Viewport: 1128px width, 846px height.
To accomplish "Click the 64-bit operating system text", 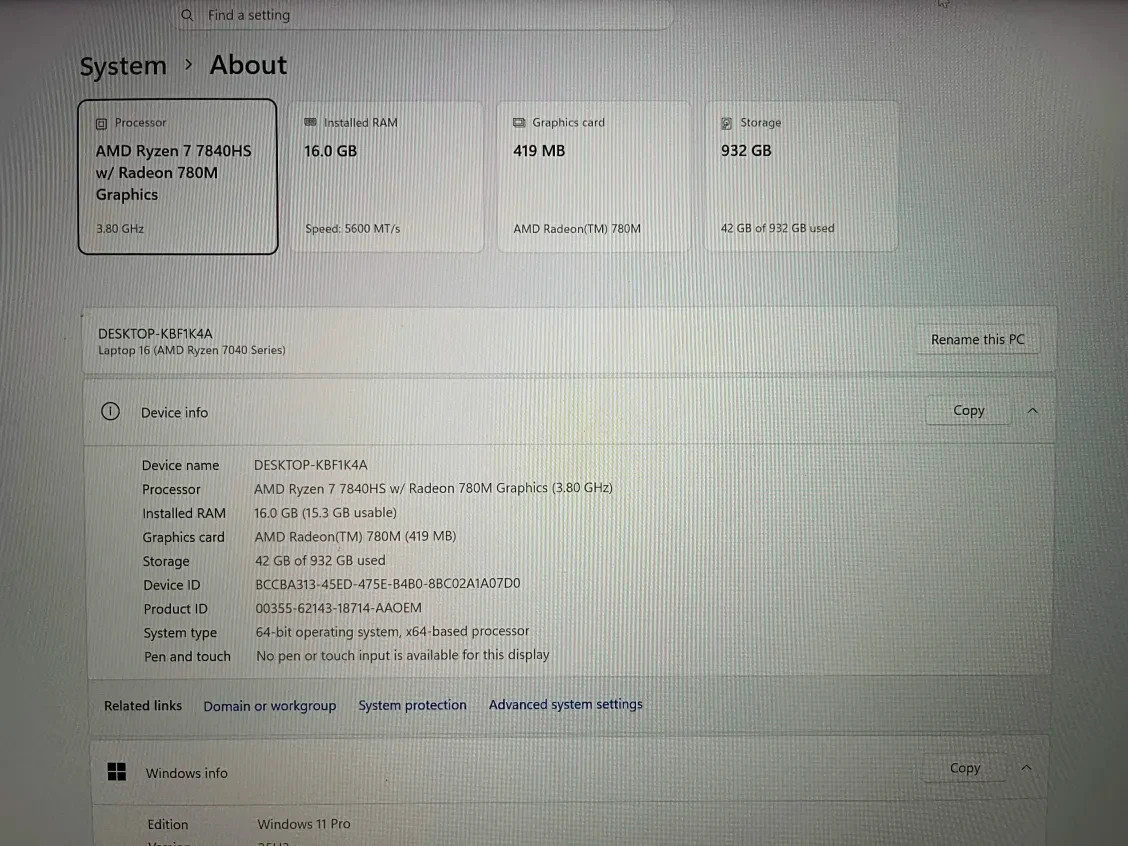I will 393,632.
